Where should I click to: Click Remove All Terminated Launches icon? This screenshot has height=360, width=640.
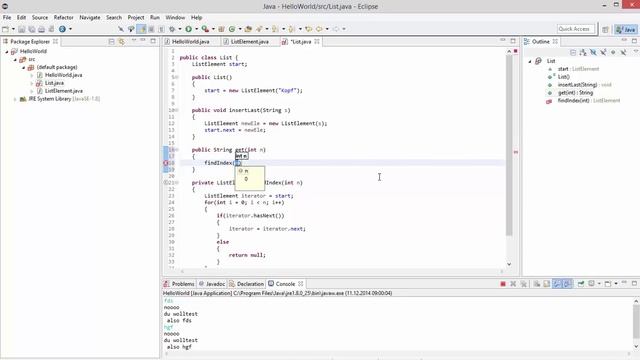click(x=524, y=284)
